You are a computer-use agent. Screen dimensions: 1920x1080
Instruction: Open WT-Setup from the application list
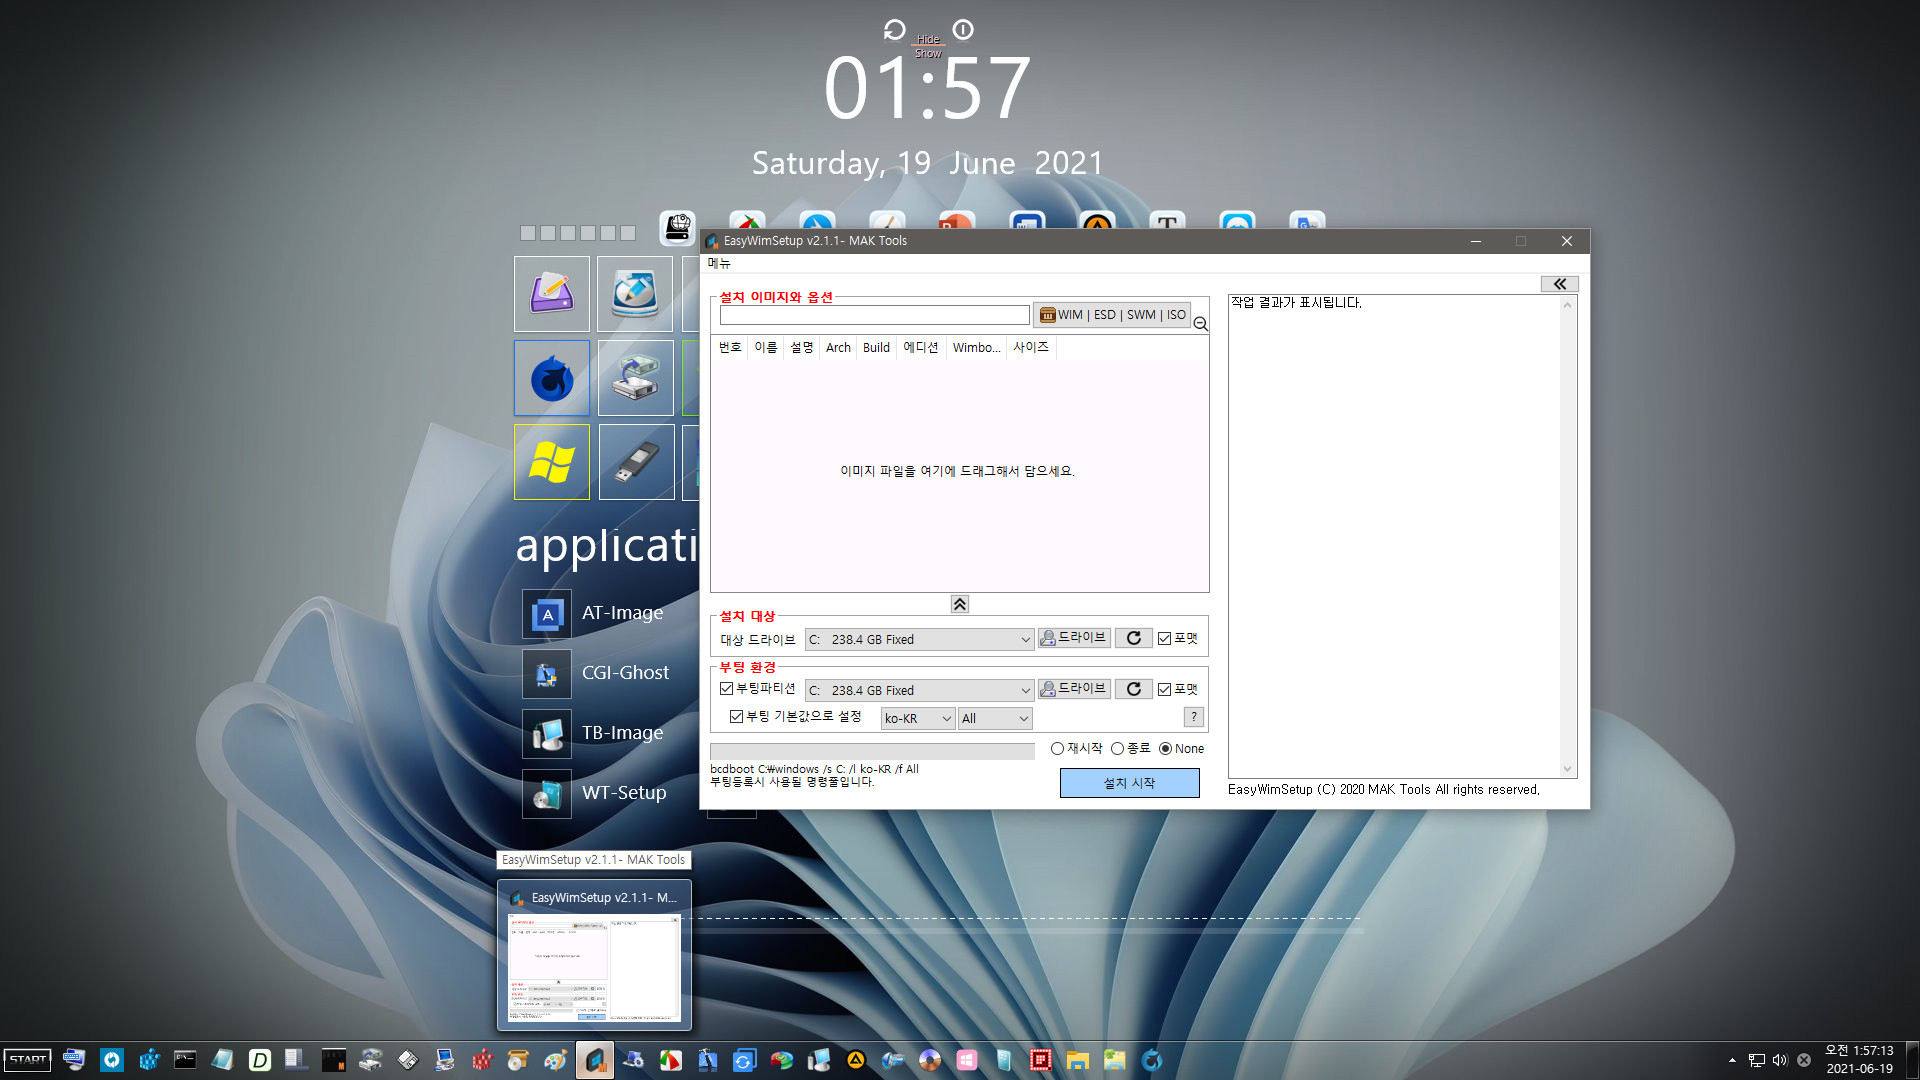point(596,793)
